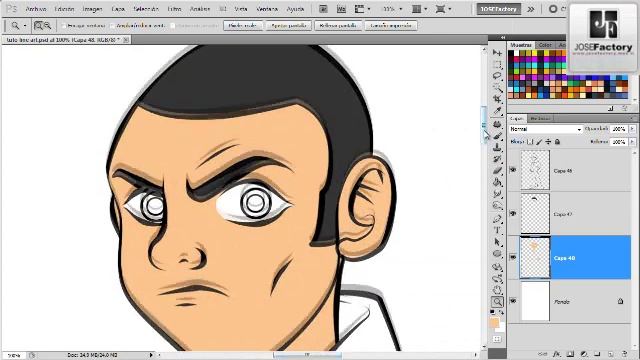Select the Eyedropper tool
This screenshot has height=360, width=640.
coord(497,111)
